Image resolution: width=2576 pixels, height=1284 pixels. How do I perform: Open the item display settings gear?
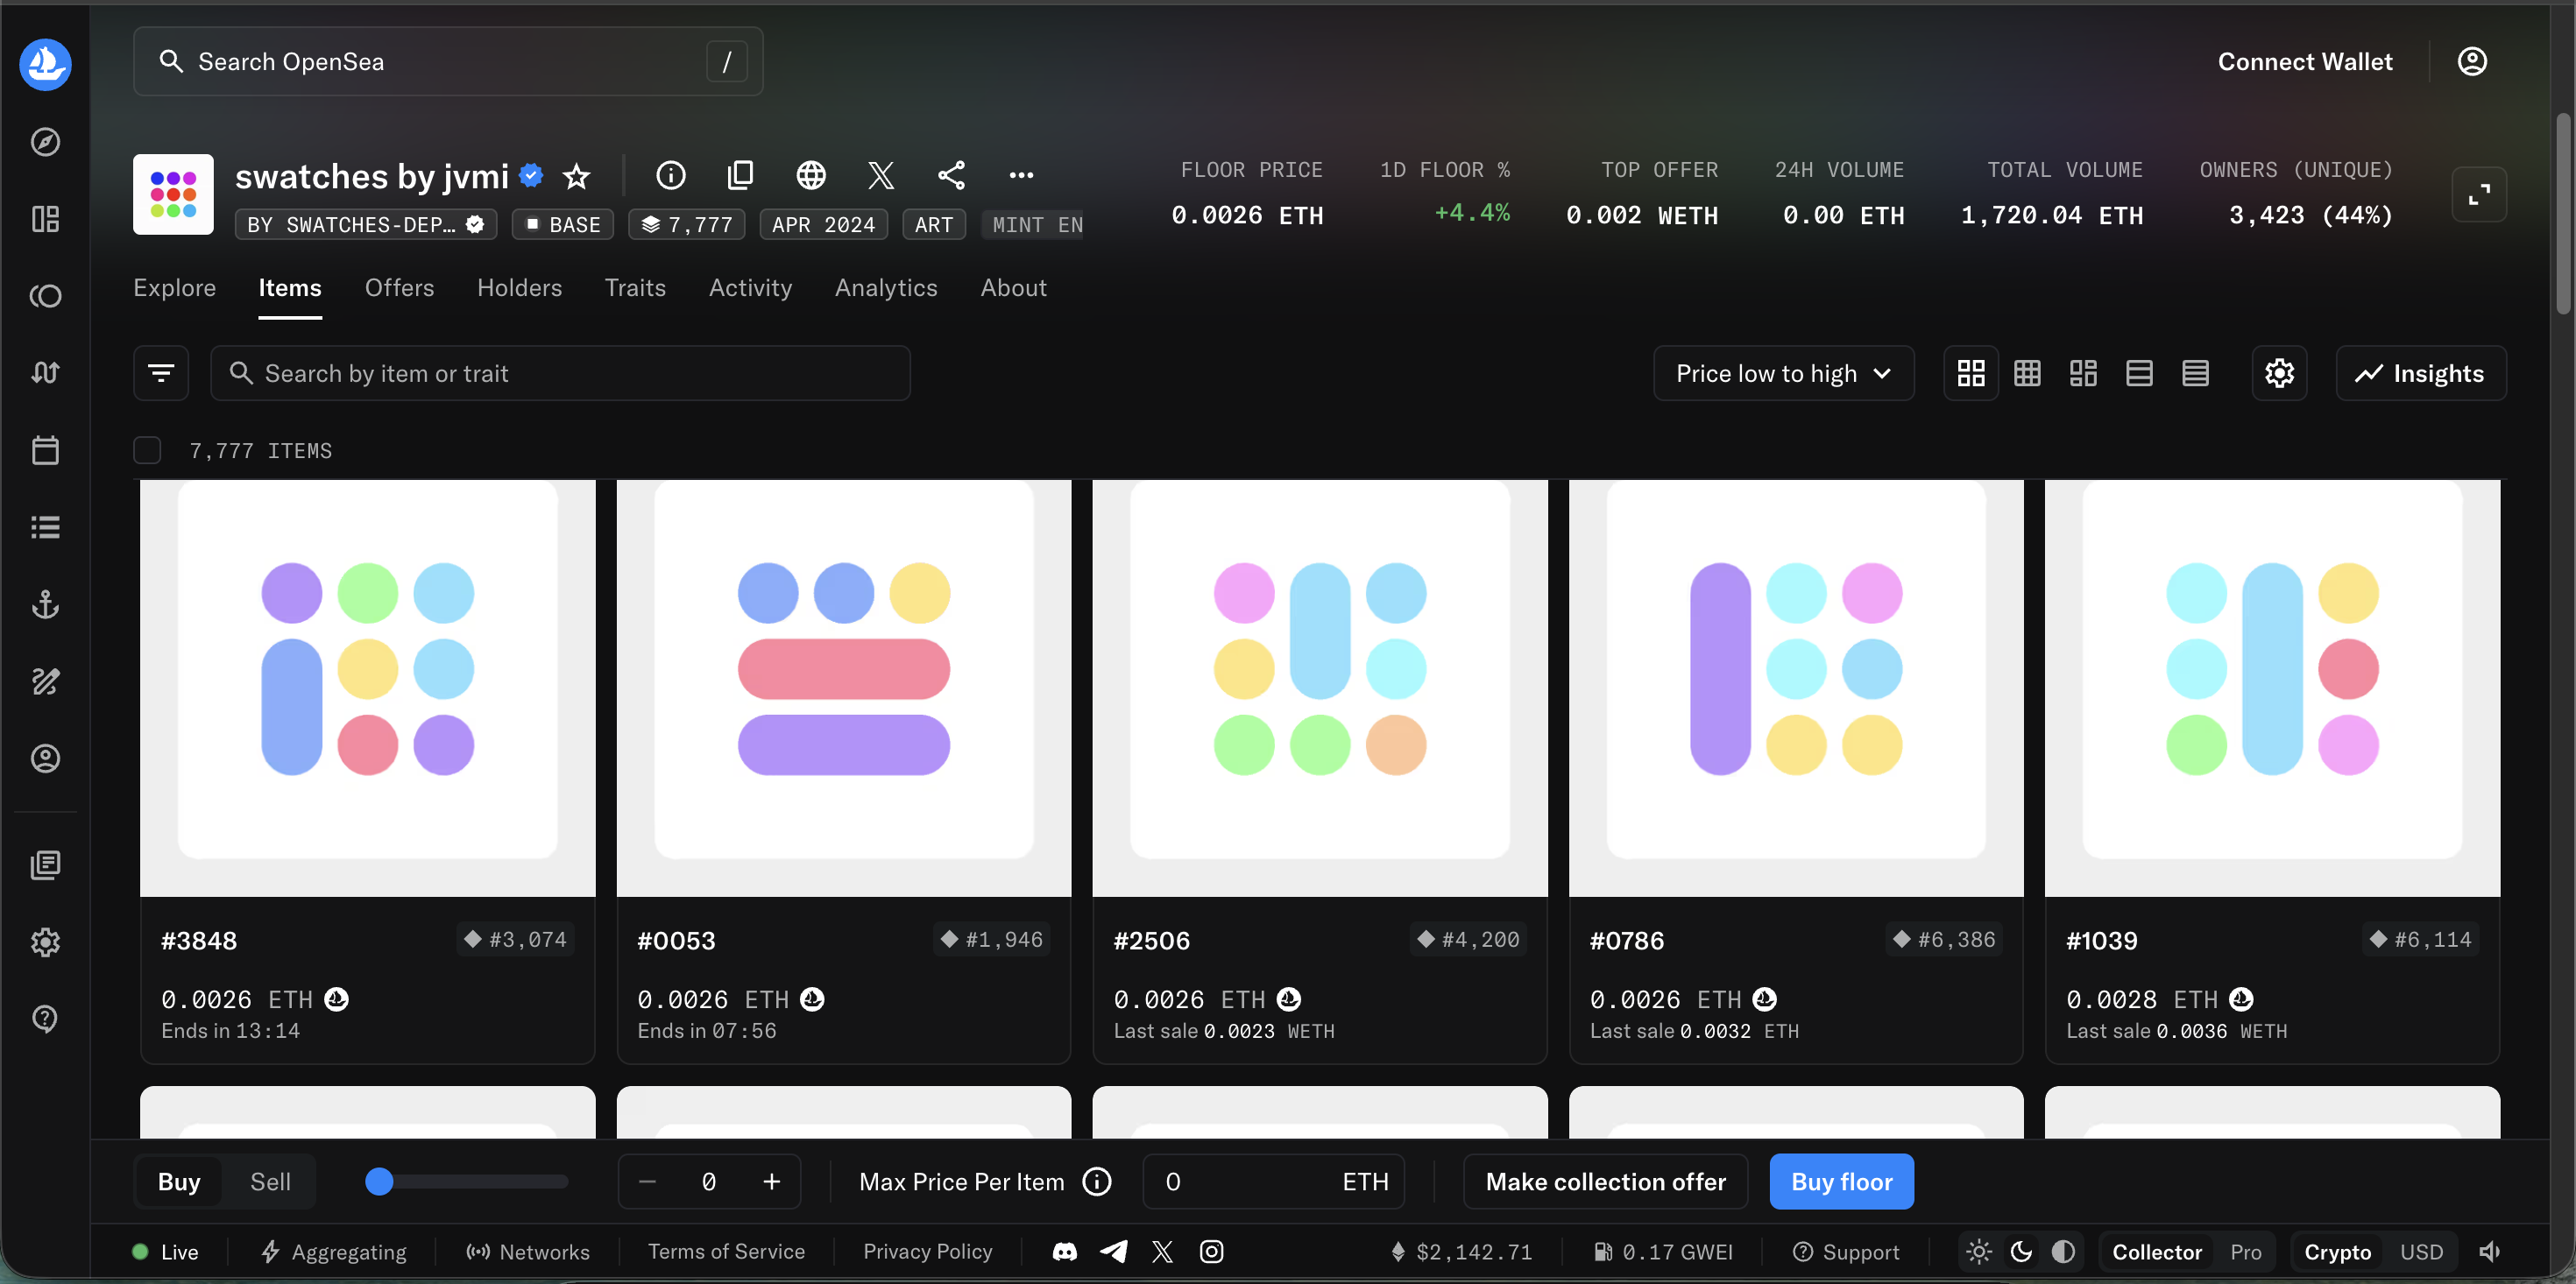click(x=2279, y=373)
